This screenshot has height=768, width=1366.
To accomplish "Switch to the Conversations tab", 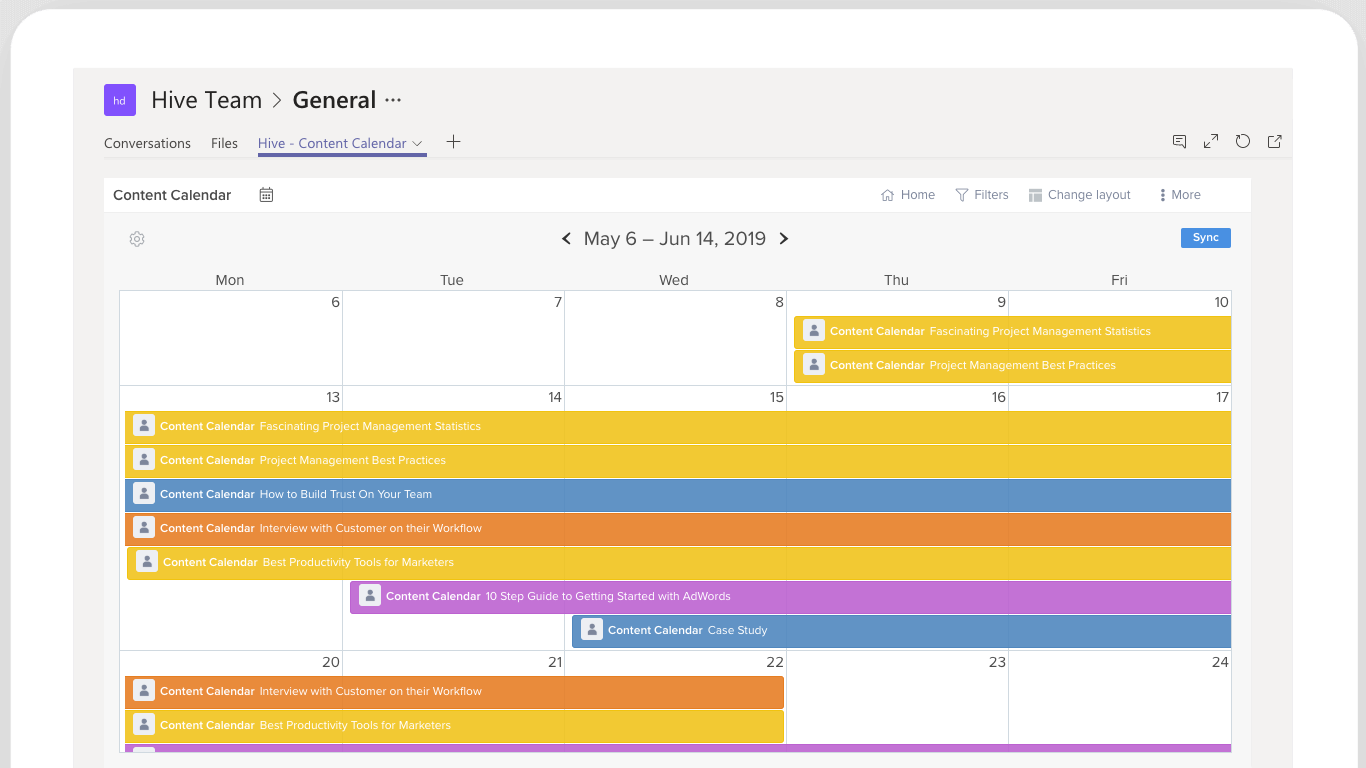I will pyautogui.click(x=147, y=144).
